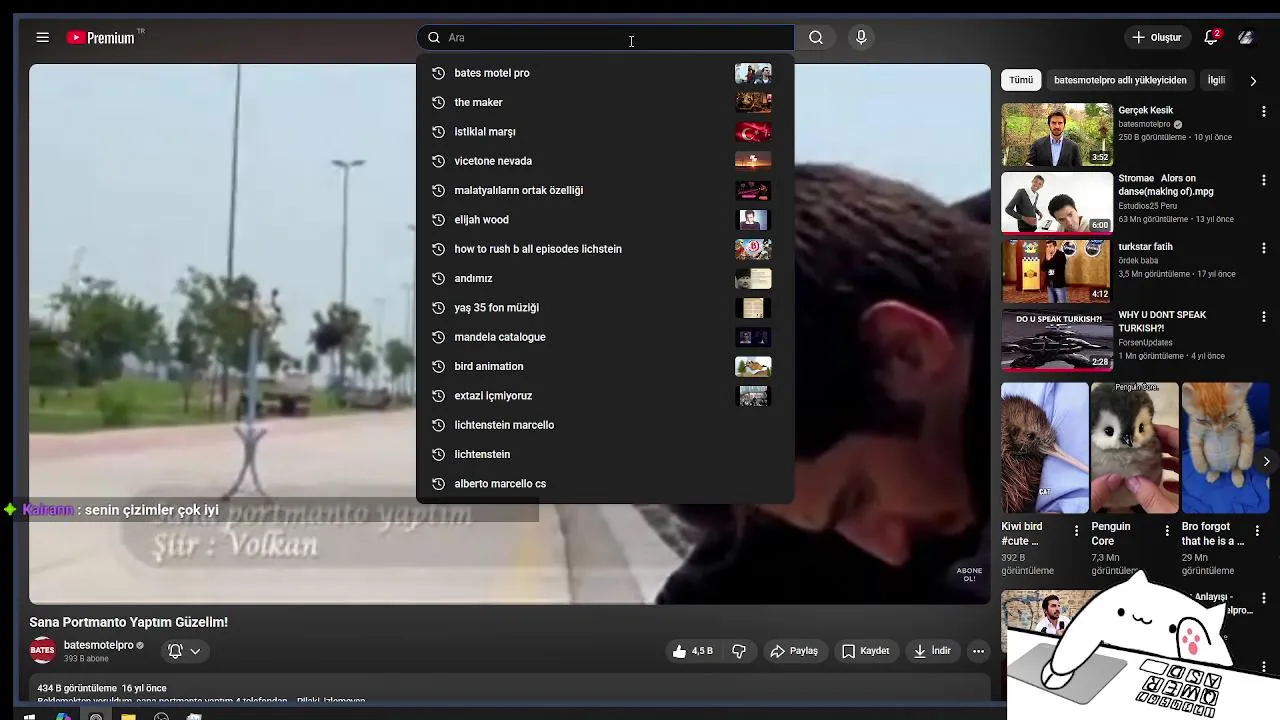Screen dimensions: 1280x720
Task: Select suggestion 'istiklal marşı'
Action: [x=605, y=131]
